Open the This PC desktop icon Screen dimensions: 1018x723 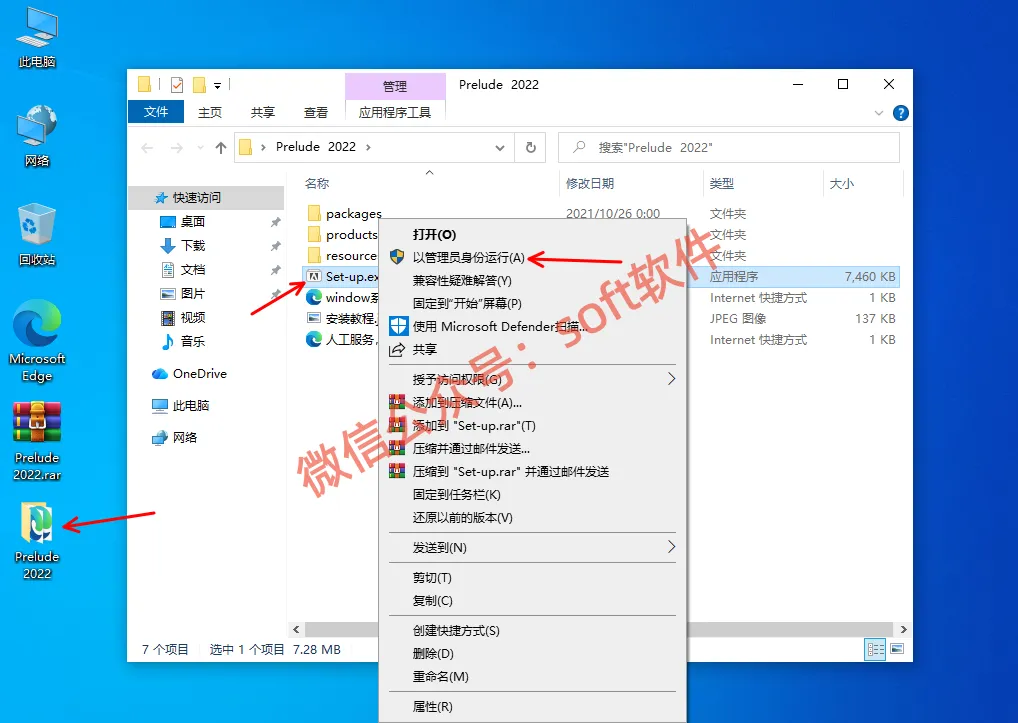point(37,38)
